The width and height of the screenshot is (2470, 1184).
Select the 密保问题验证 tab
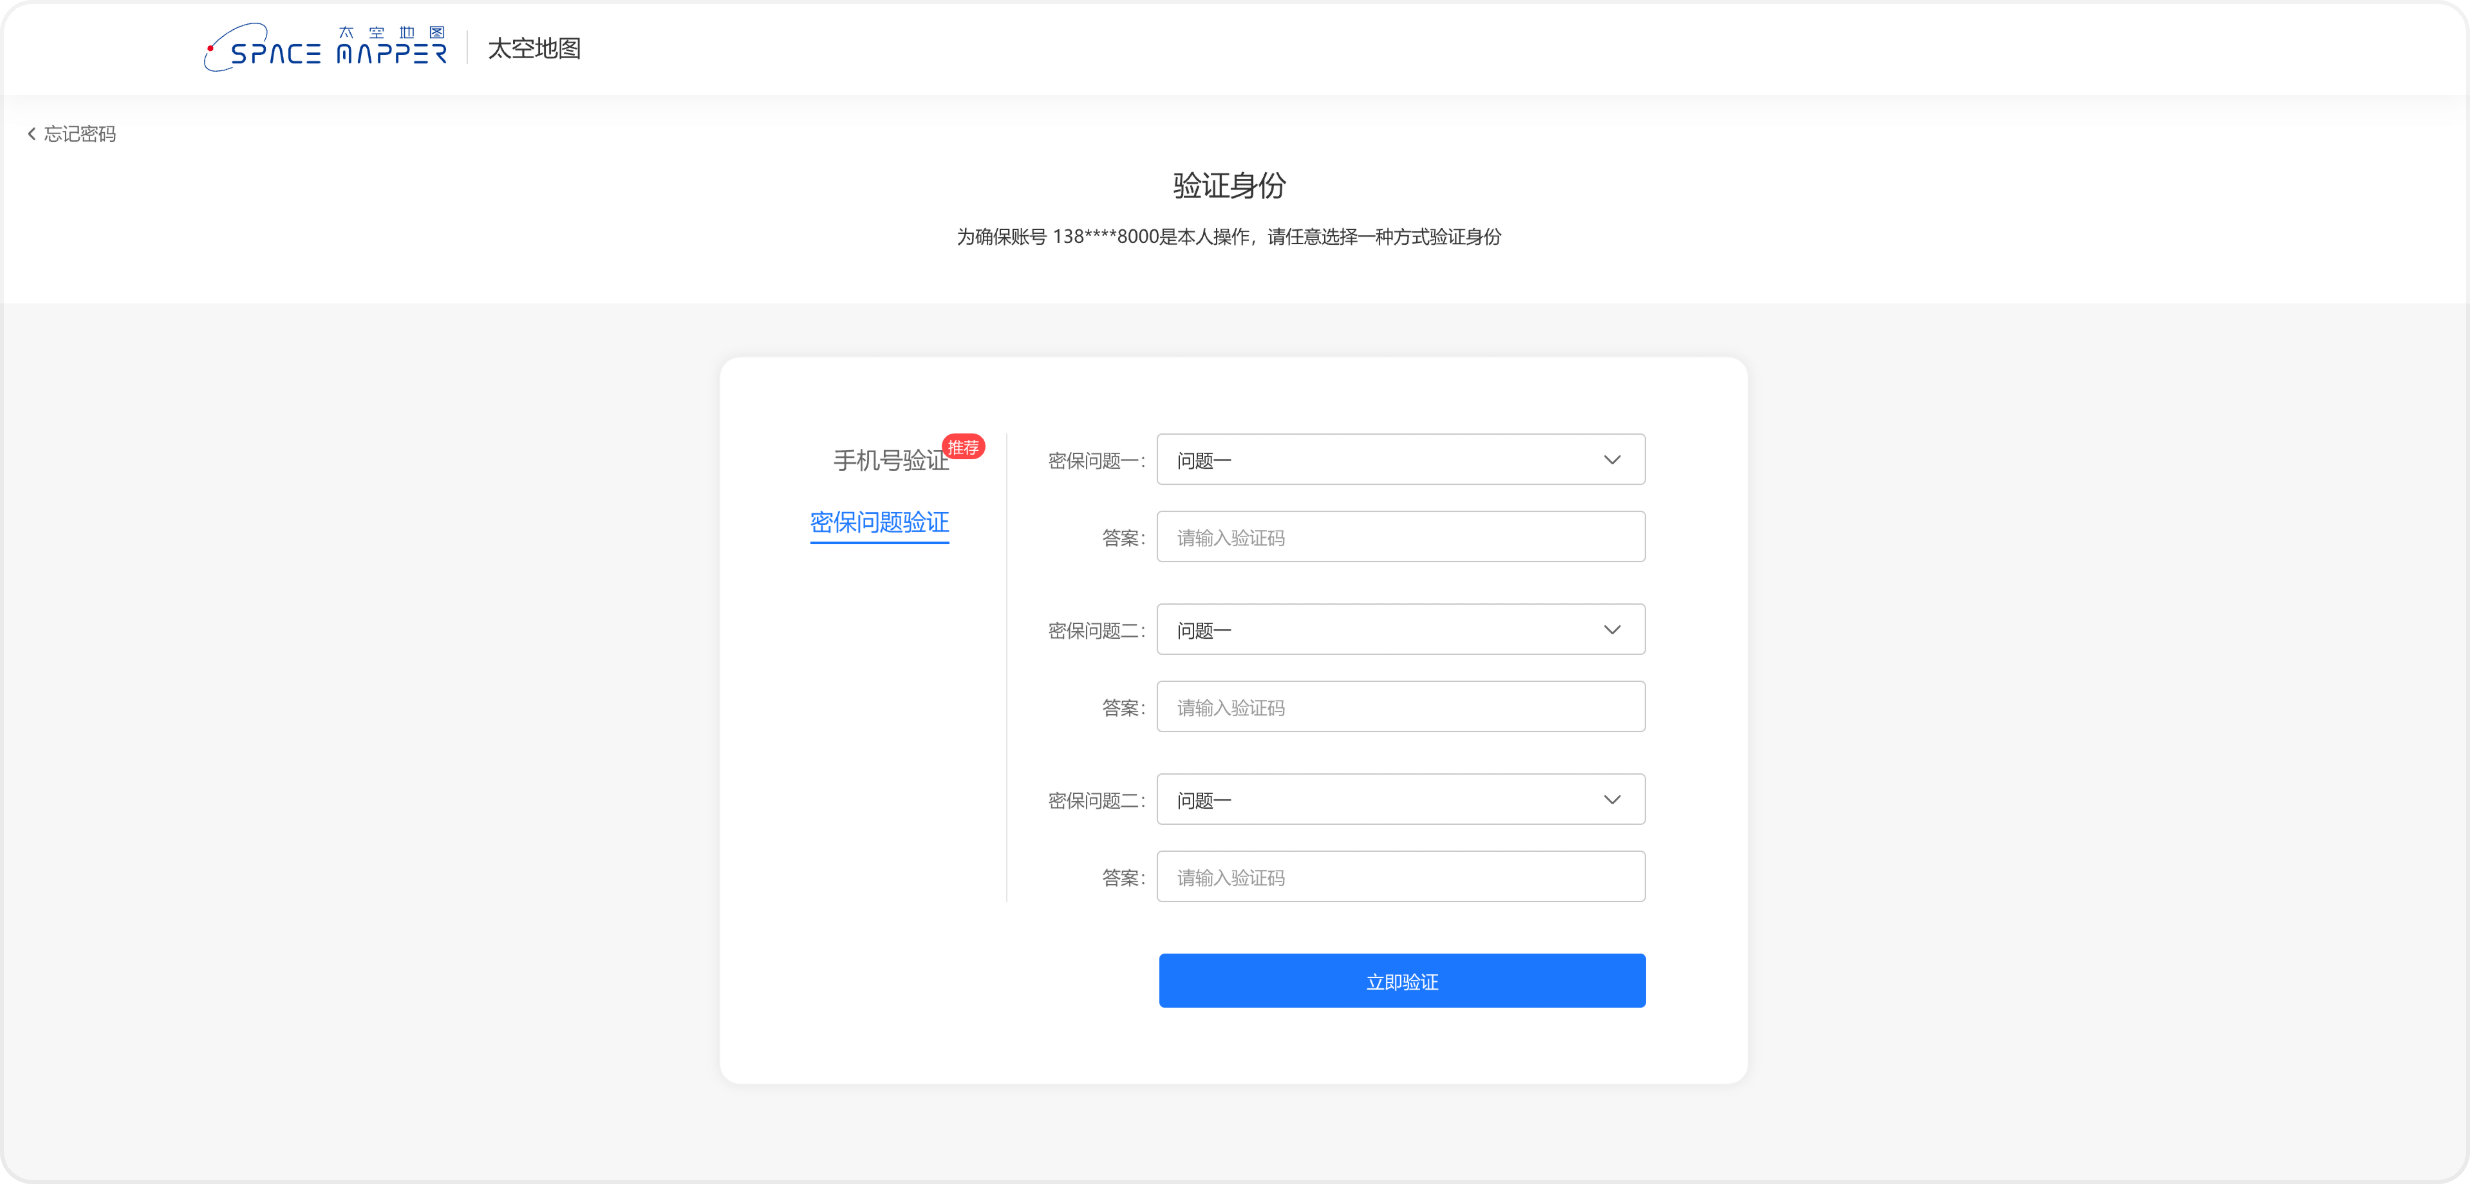click(879, 523)
